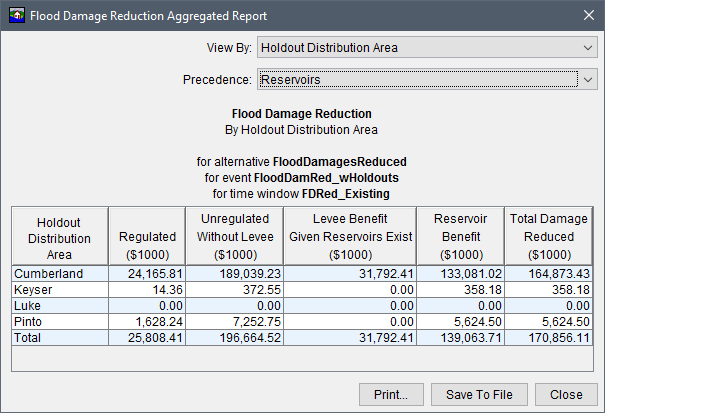The width and height of the screenshot is (716, 413).
Task: Click the Regulated column header
Action: coord(147,236)
